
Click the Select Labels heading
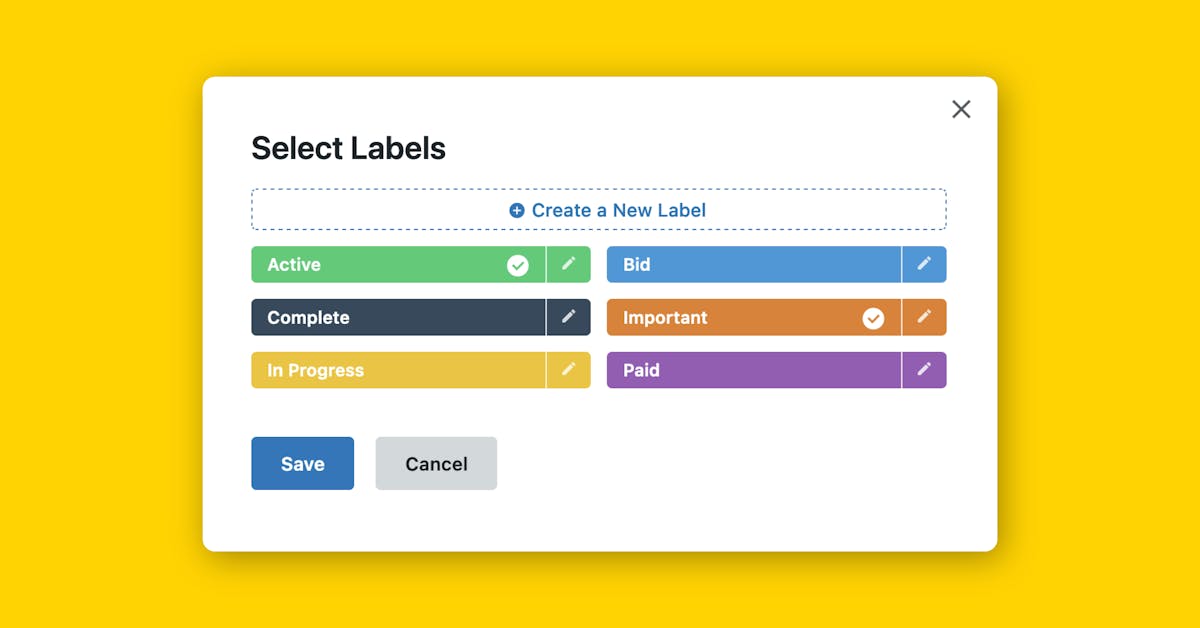(348, 148)
